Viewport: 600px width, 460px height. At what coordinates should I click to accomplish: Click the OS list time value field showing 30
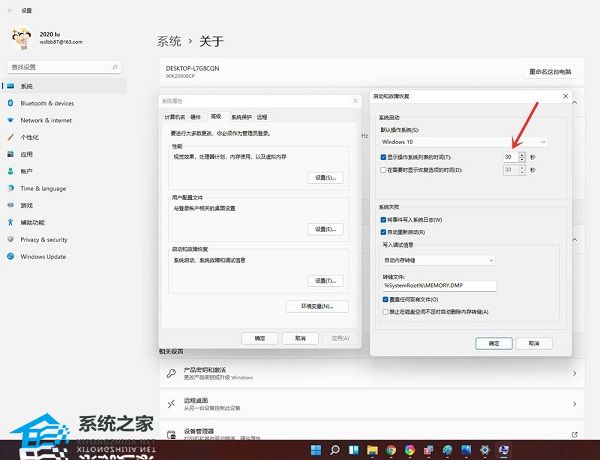[511, 157]
